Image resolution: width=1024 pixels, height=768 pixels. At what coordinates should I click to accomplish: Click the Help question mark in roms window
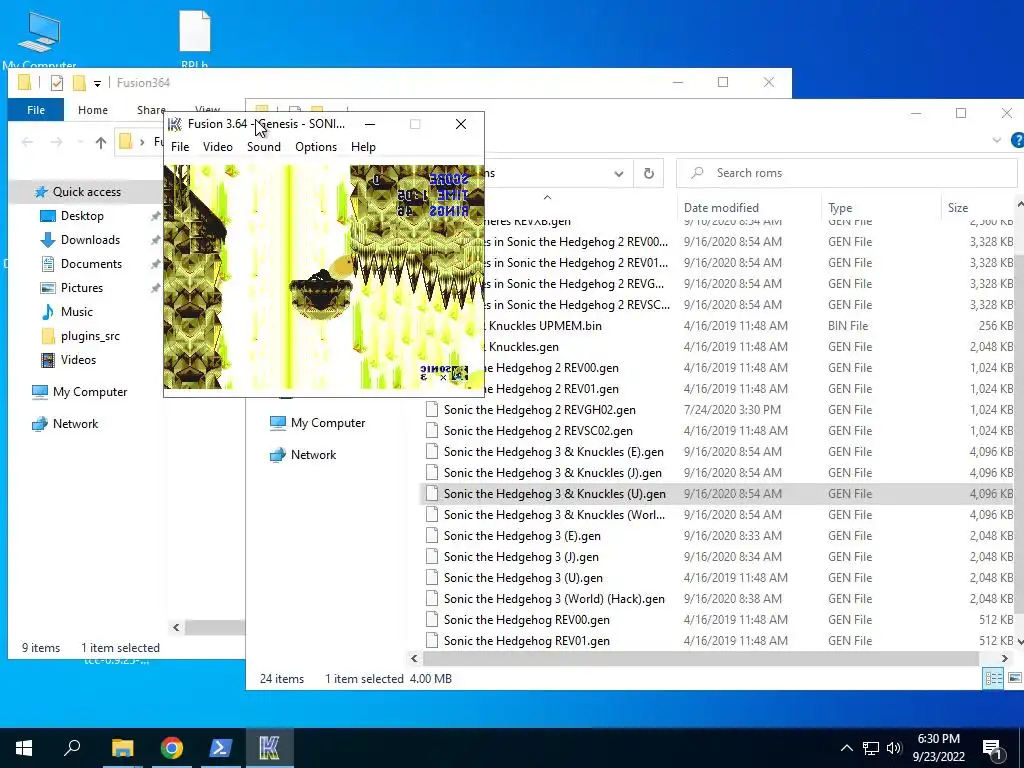pos(1017,140)
